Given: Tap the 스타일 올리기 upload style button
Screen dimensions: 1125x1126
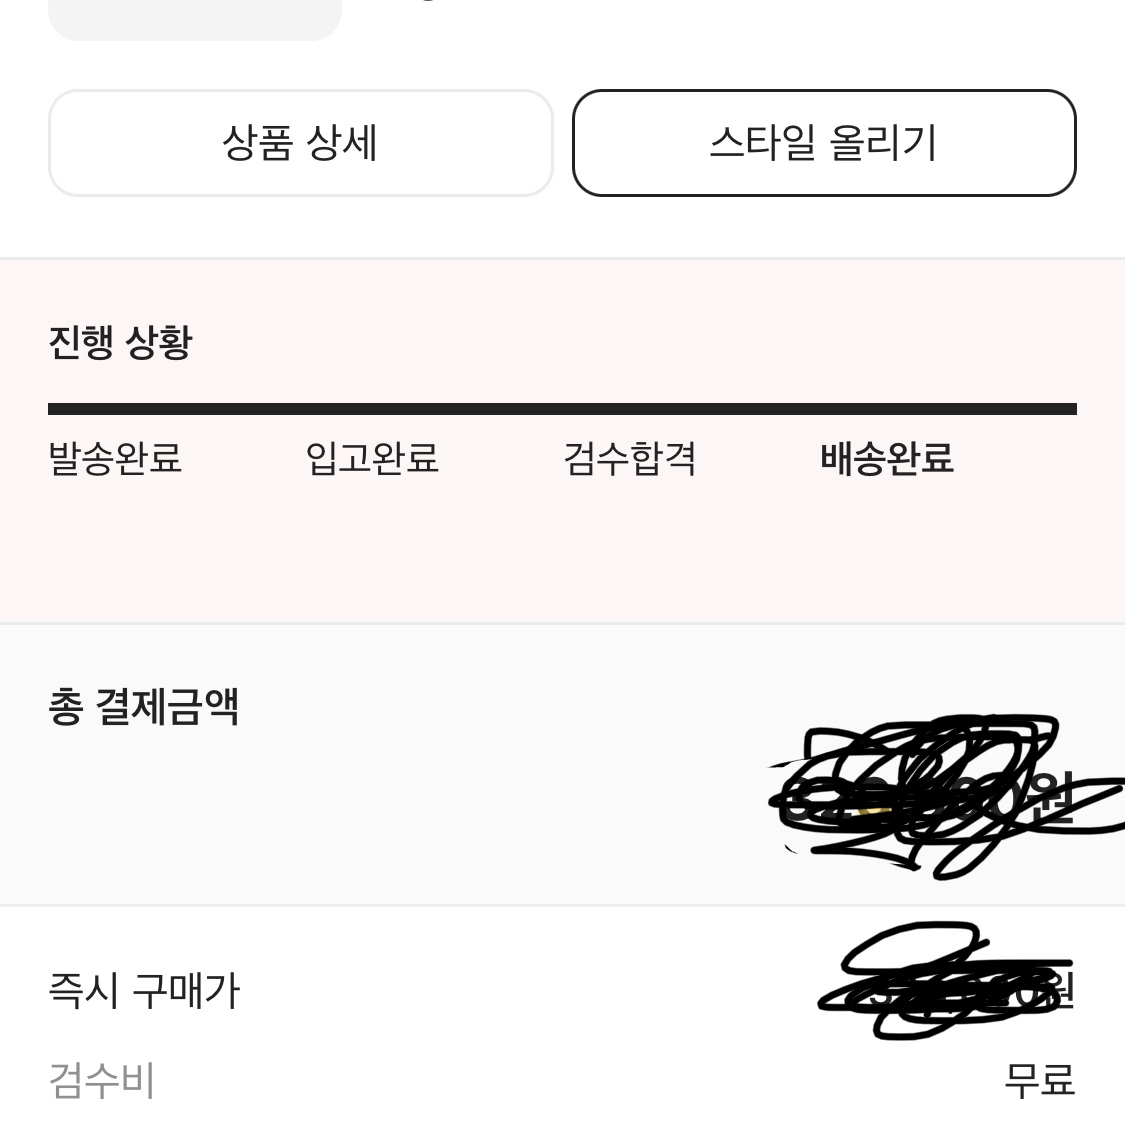Looking at the screenshot, I should [x=824, y=142].
